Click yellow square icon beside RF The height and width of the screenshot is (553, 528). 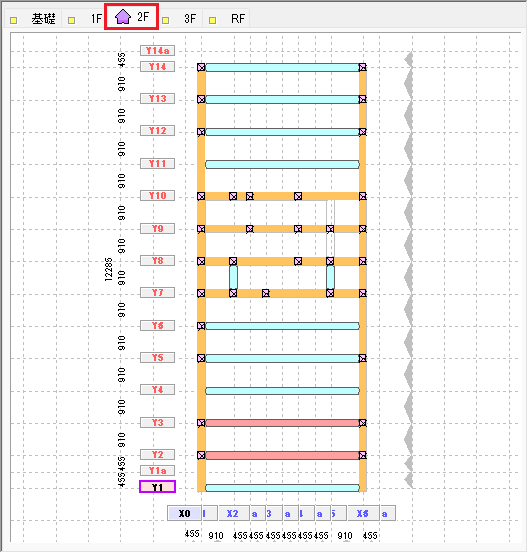tap(212, 20)
